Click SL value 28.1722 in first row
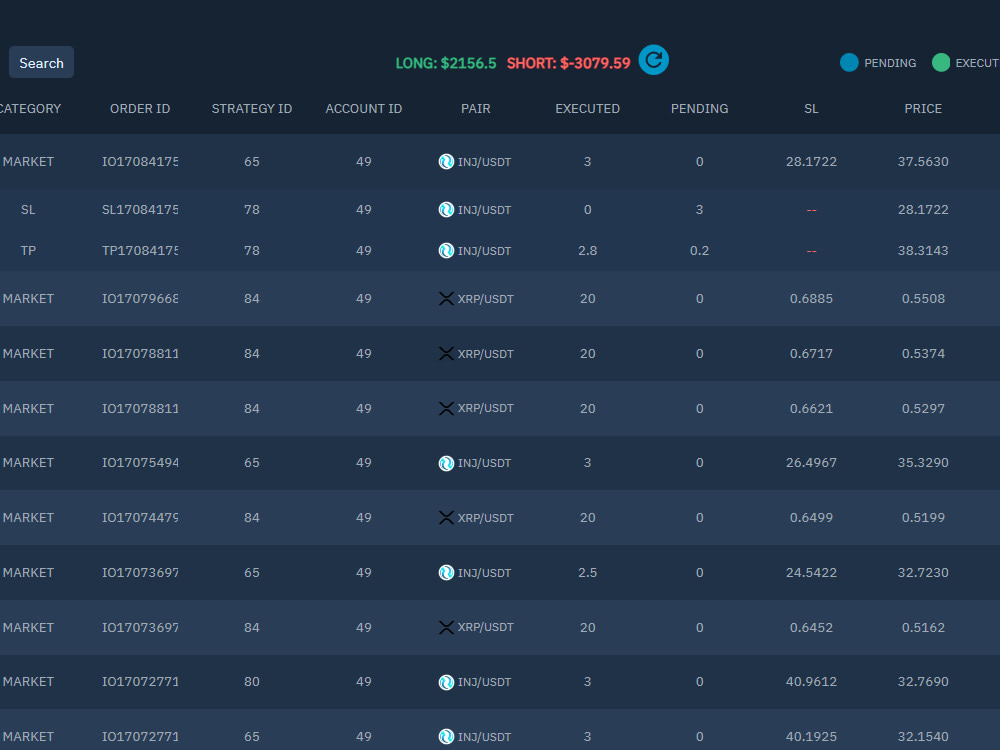The height and width of the screenshot is (750, 1000). [811, 161]
